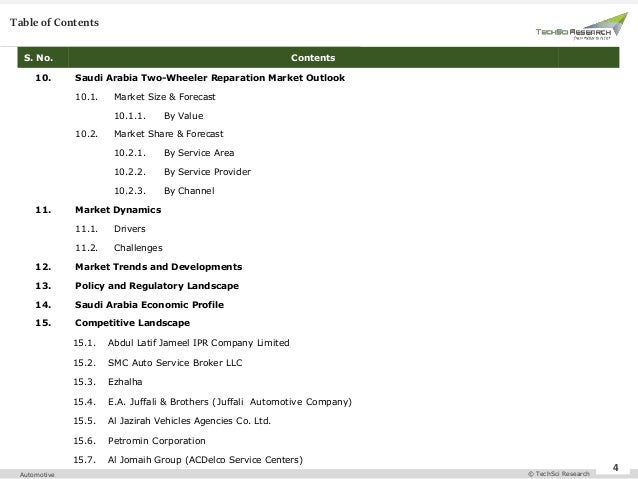Click the page number 4 indicator
638x479 pixels.
pos(615,468)
